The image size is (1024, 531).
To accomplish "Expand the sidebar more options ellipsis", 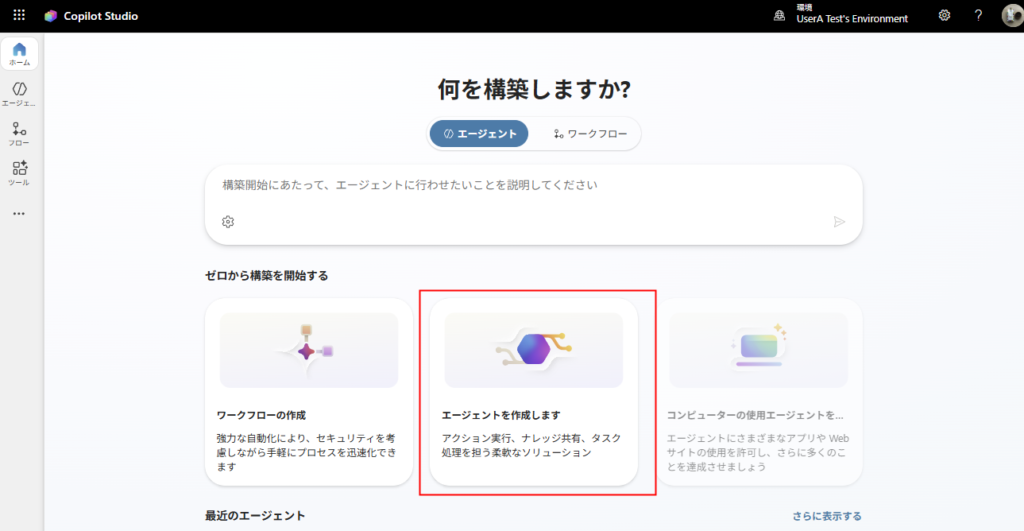I will (x=19, y=213).
